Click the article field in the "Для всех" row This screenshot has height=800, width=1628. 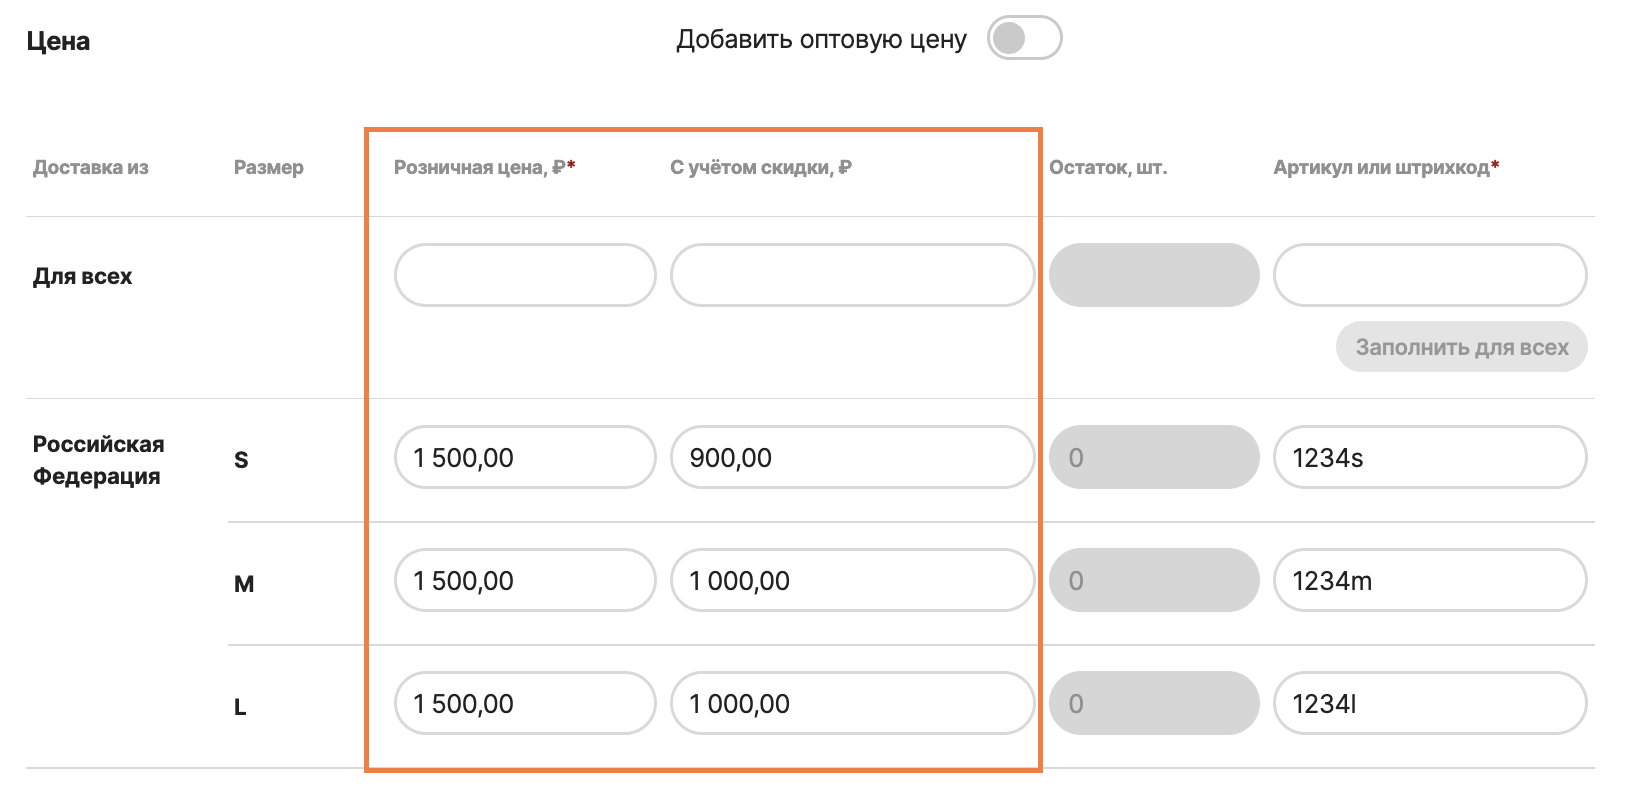pos(1429,275)
